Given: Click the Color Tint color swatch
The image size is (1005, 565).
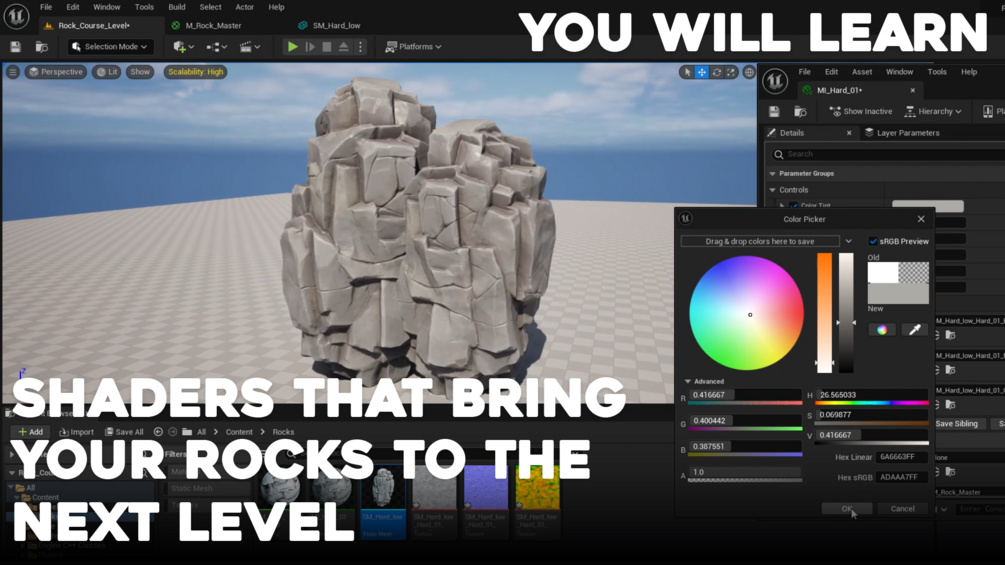Looking at the screenshot, I should 927,206.
